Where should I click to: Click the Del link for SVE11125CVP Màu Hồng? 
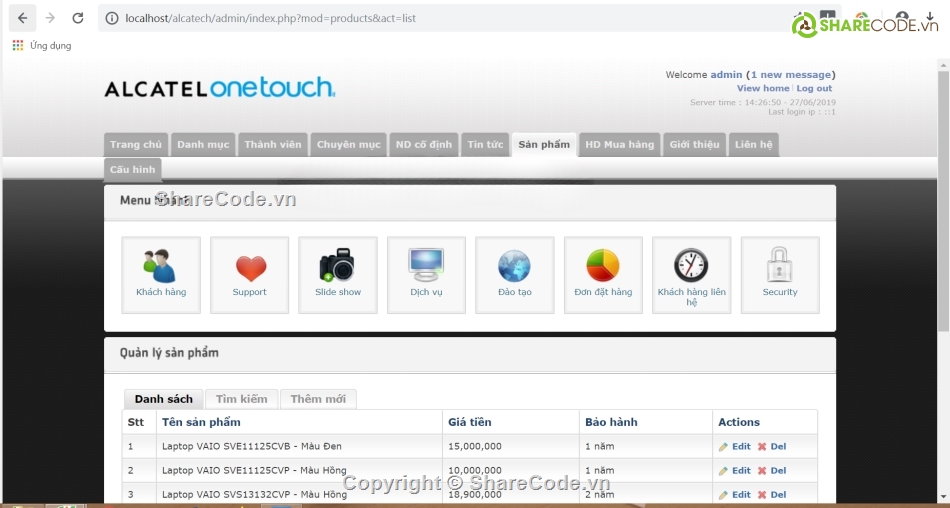[x=779, y=470]
